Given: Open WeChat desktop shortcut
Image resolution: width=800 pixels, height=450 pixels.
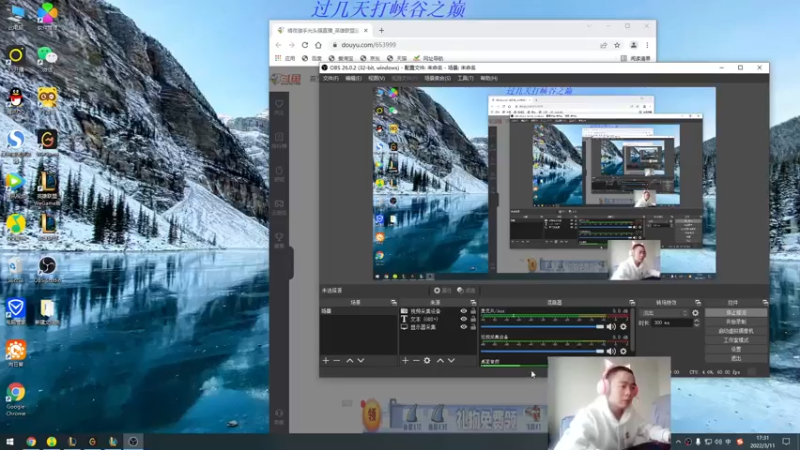Looking at the screenshot, I should tap(47, 59).
